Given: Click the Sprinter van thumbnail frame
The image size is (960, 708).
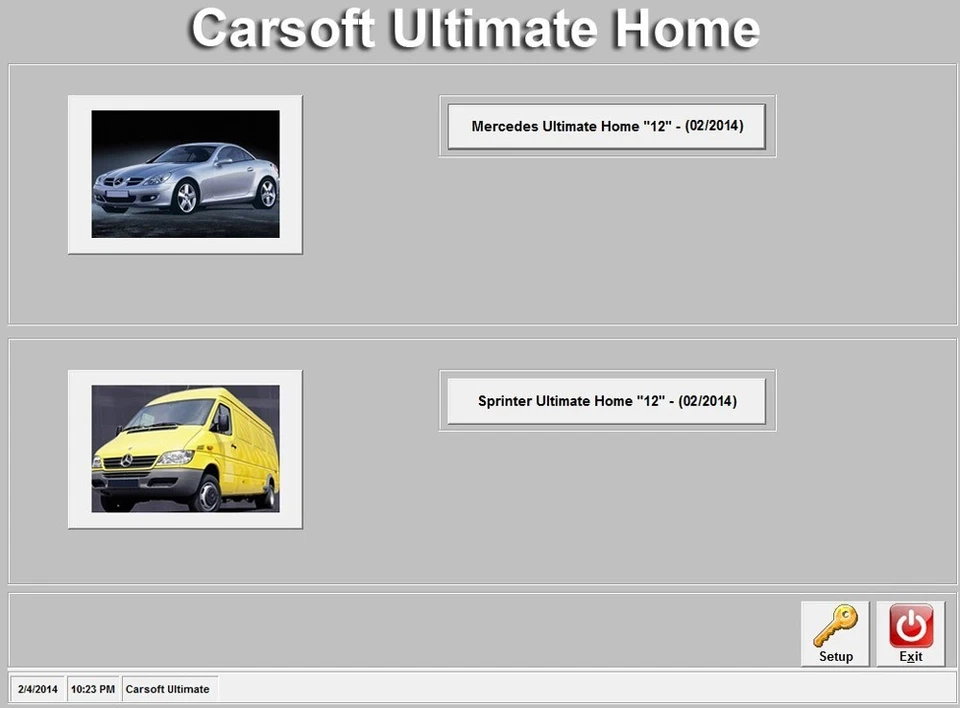Looking at the screenshot, I should coord(184,447).
